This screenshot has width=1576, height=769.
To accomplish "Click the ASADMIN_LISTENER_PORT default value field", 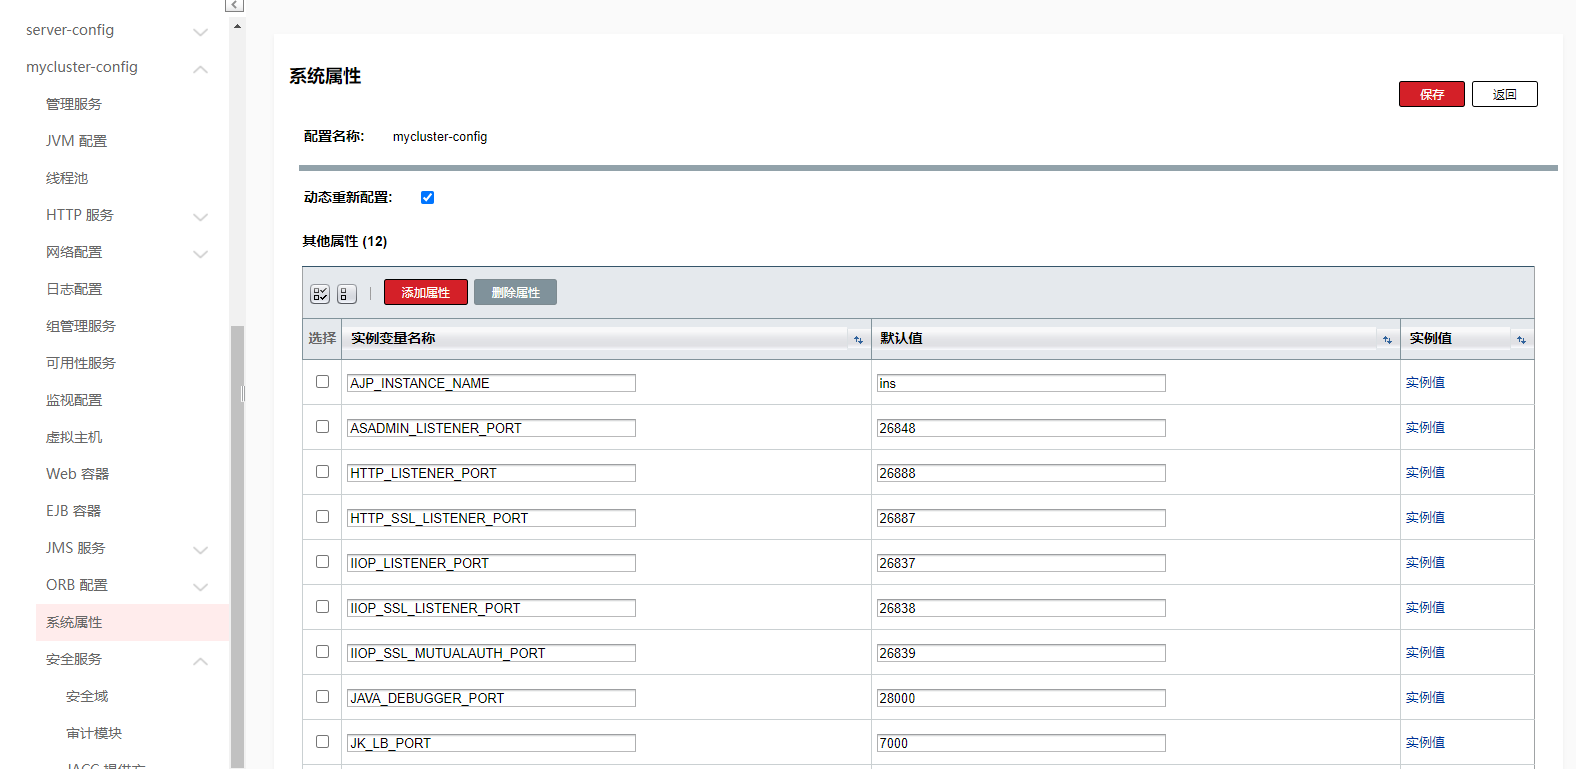I will click(x=1020, y=428).
